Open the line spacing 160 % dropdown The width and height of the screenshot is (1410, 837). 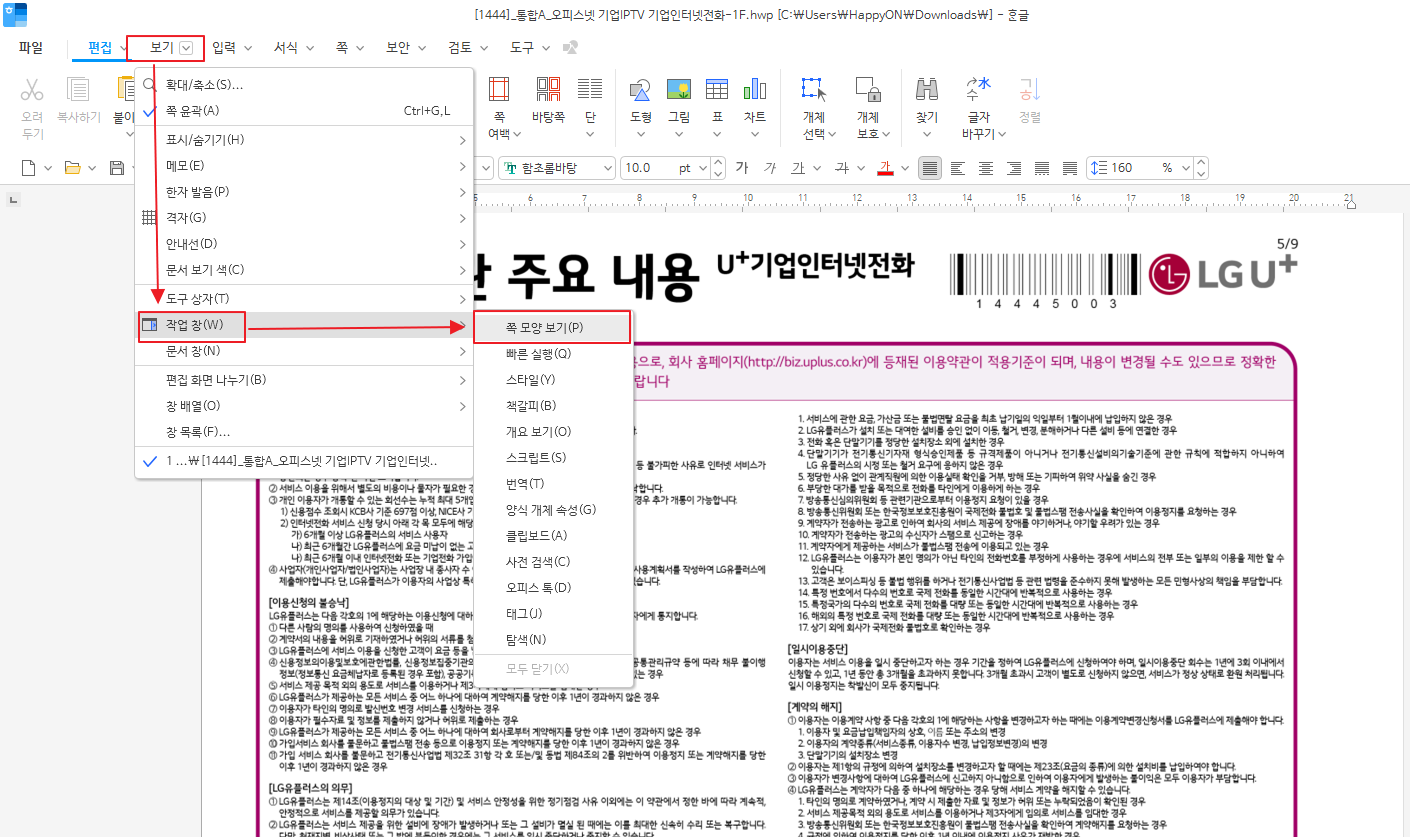1186,168
